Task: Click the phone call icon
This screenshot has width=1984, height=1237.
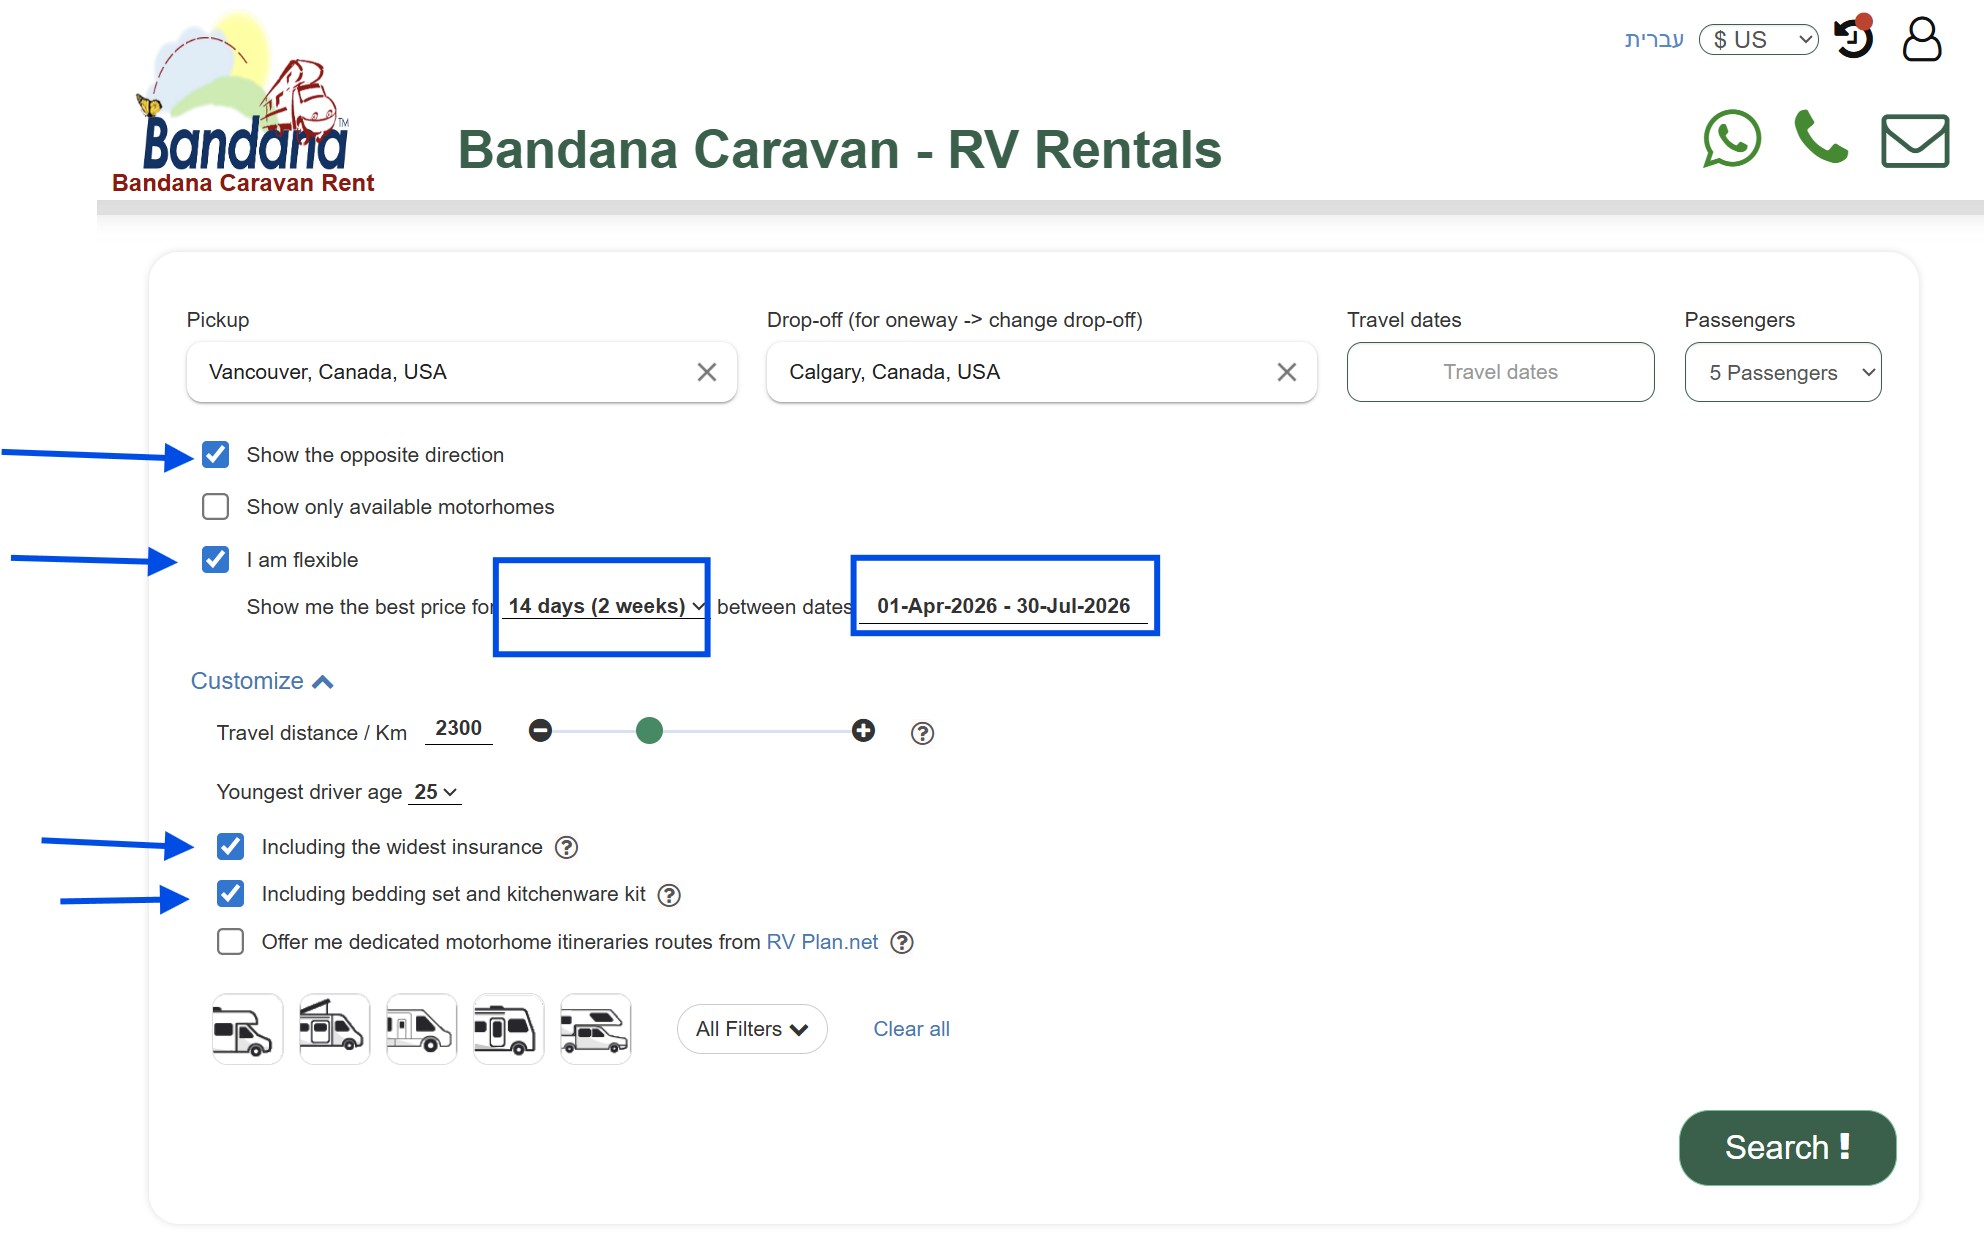Action: [x=1821, y=140]
